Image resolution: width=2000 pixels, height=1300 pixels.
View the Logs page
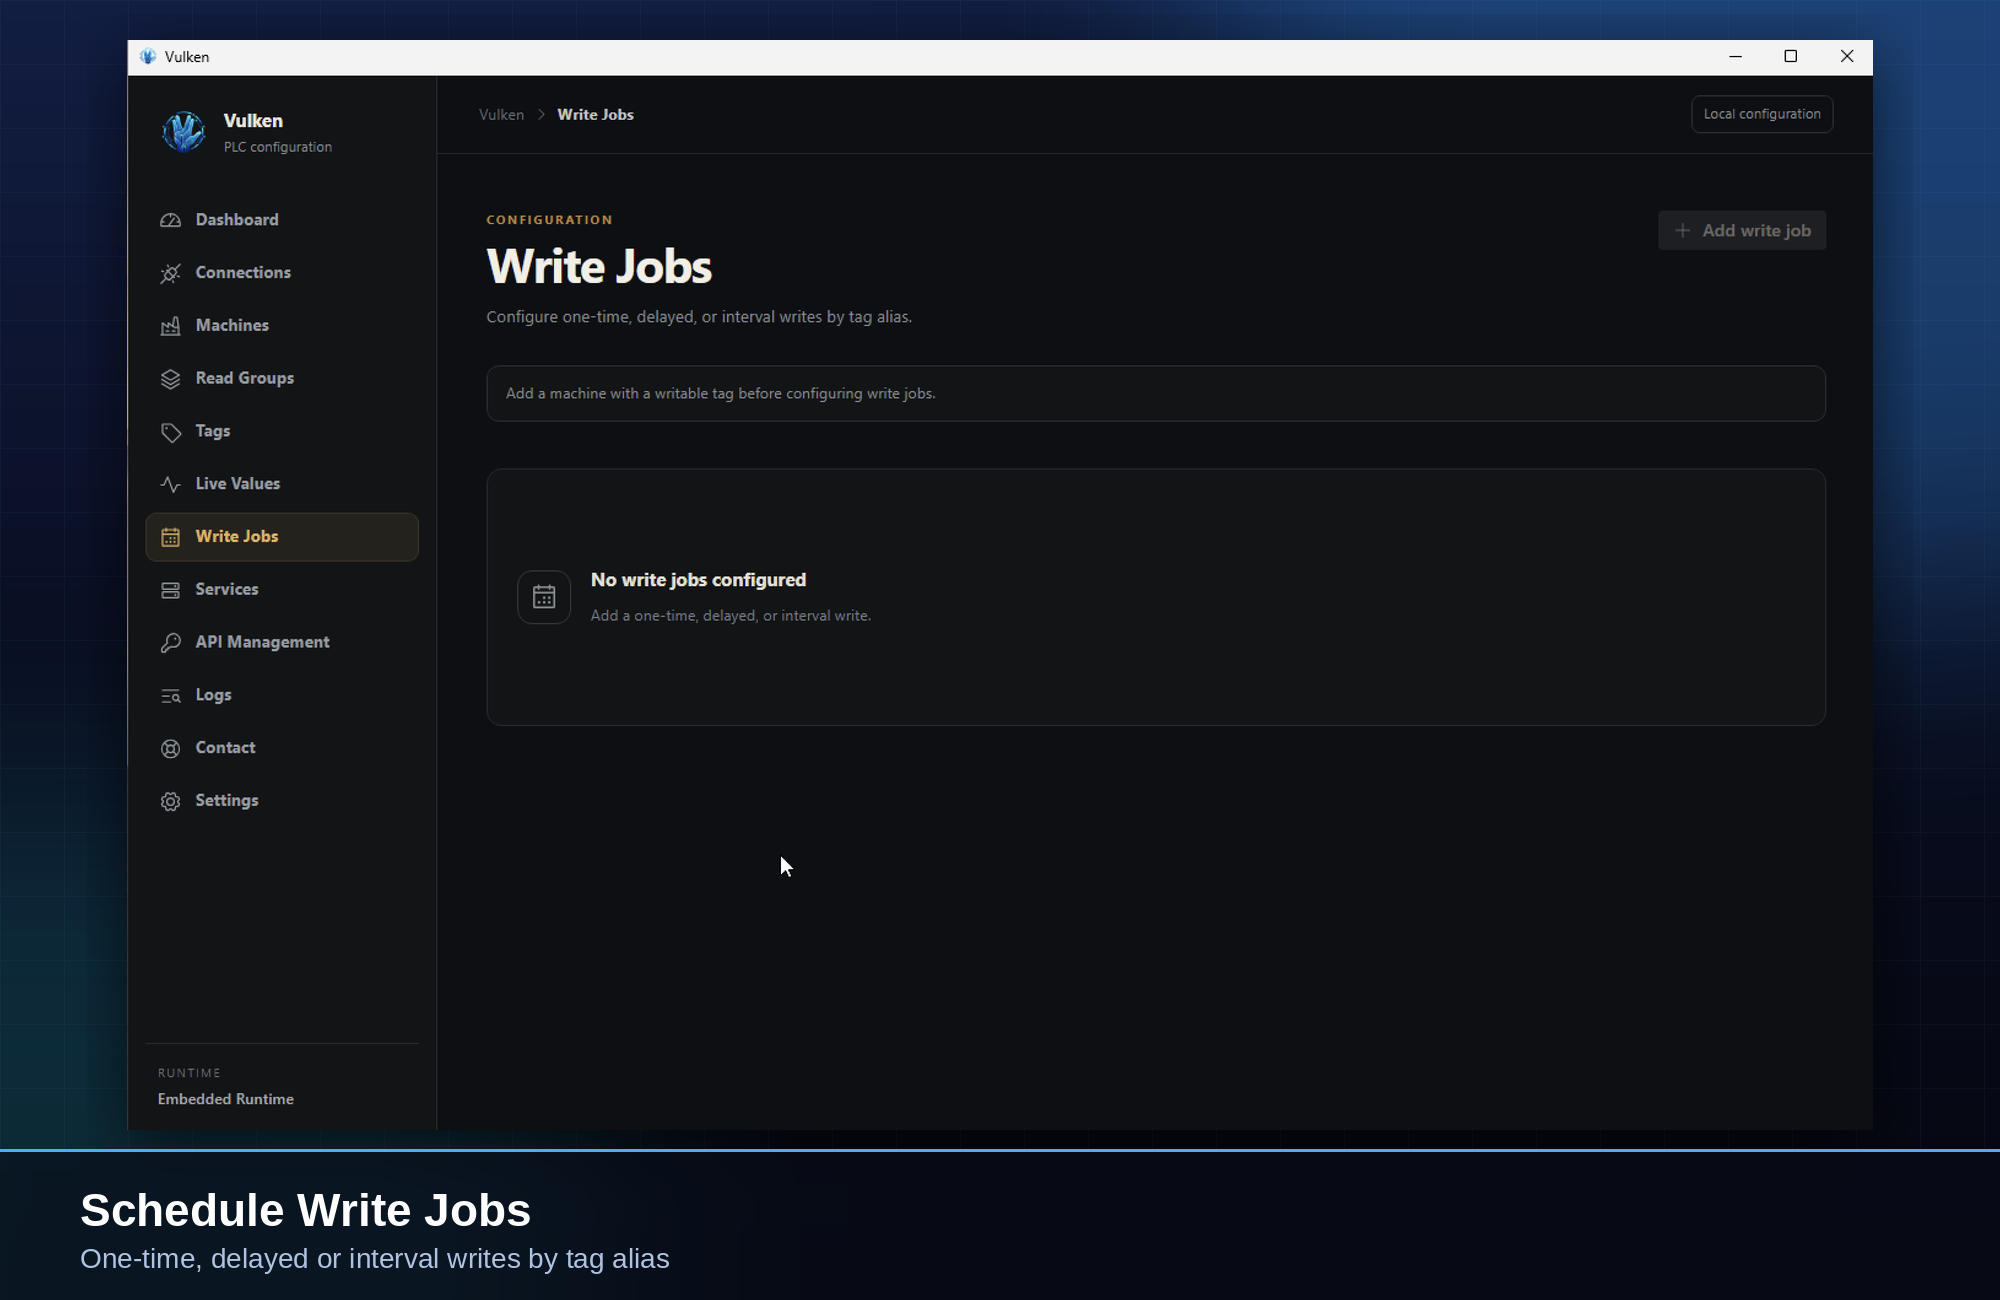coord(282,696)
